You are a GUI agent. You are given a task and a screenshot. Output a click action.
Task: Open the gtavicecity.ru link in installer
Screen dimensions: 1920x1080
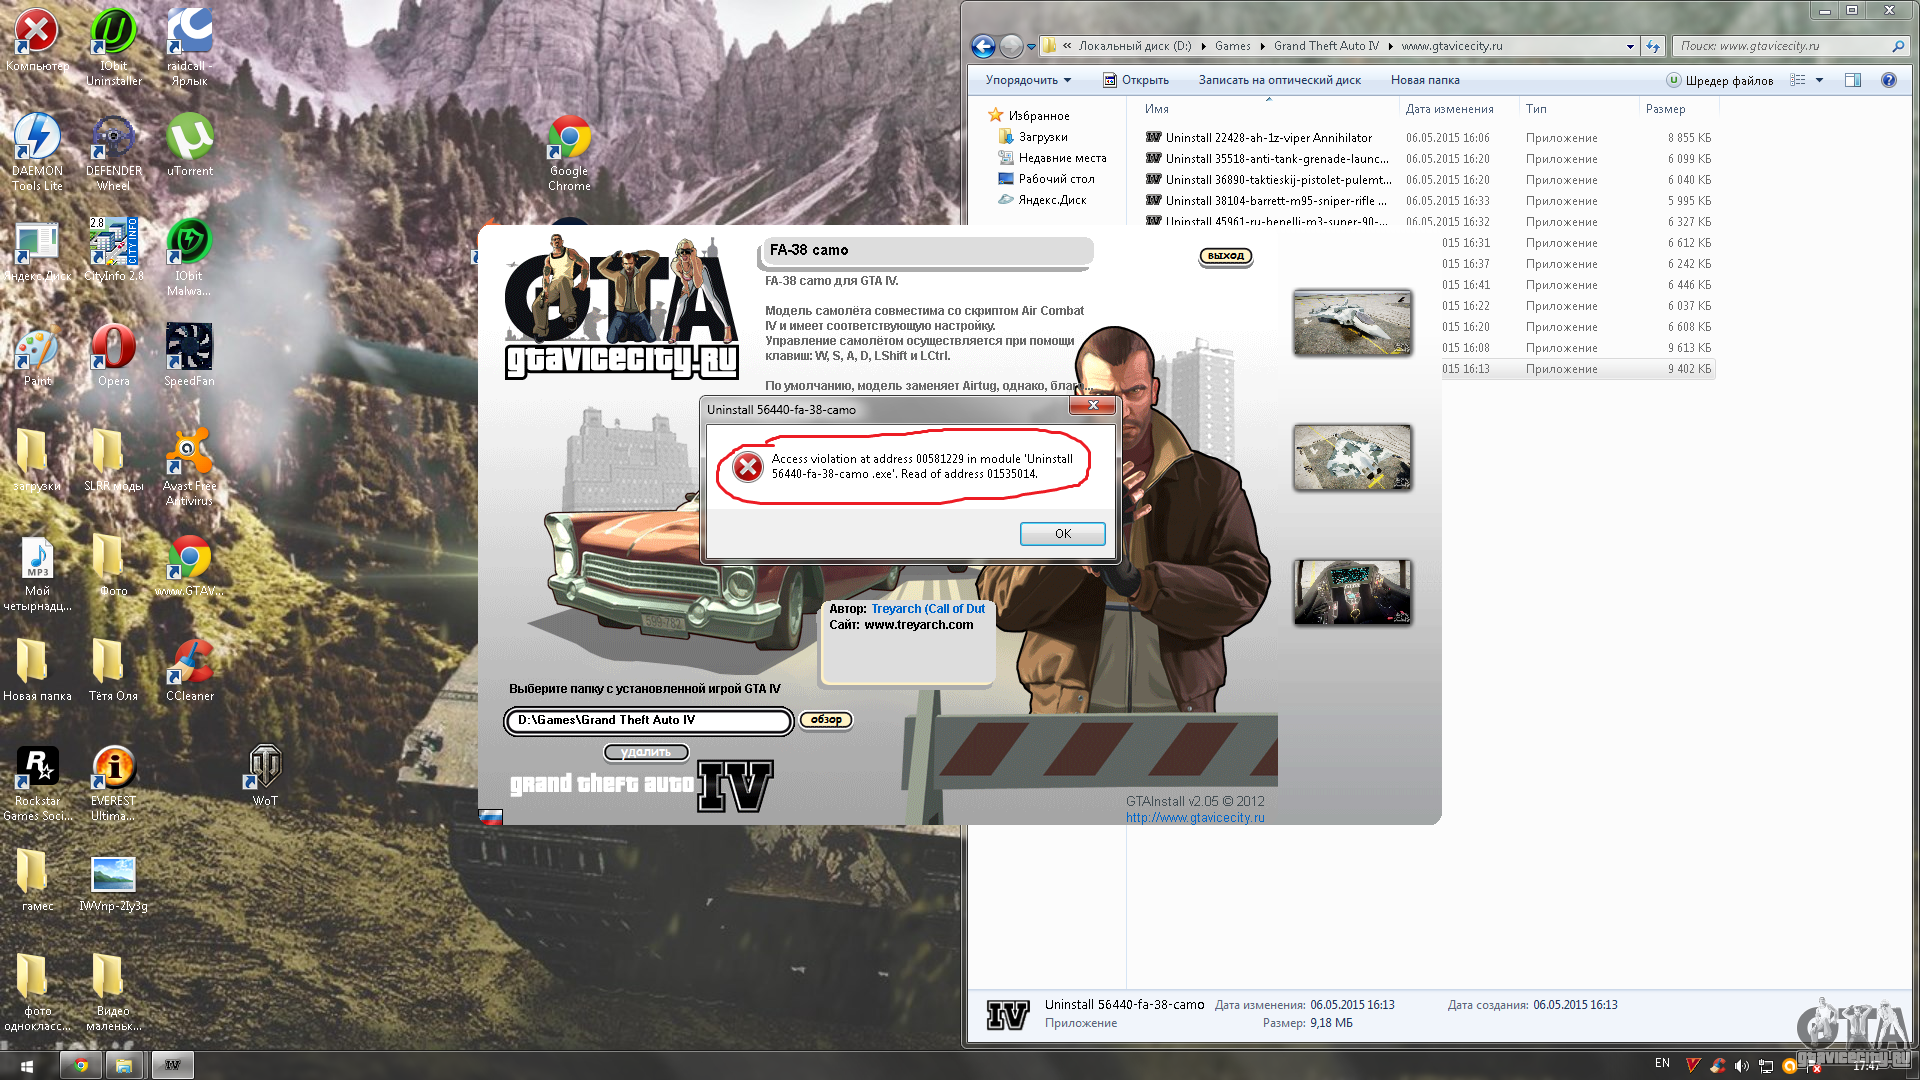pyautogui.click(x=1195, y=818)
